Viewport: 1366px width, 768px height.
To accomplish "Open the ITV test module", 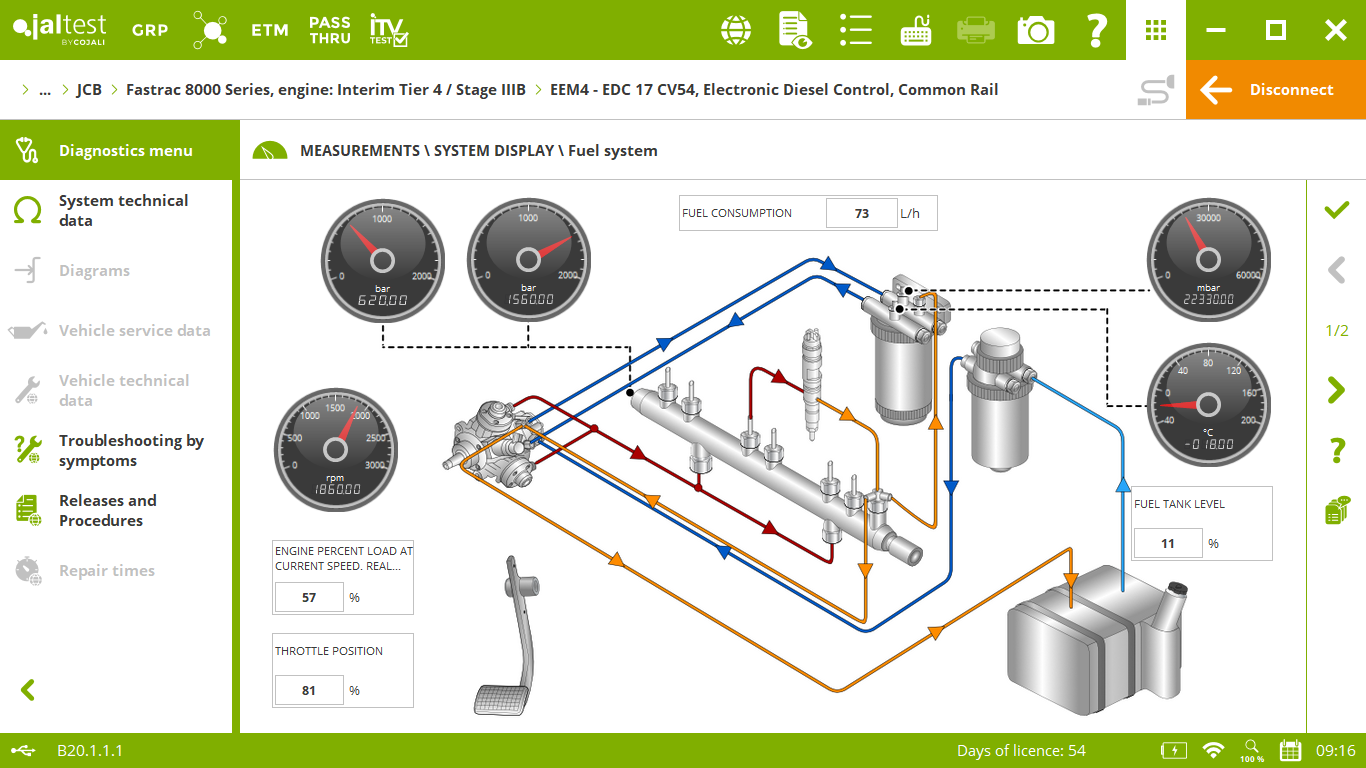I will tap(389, 30).
